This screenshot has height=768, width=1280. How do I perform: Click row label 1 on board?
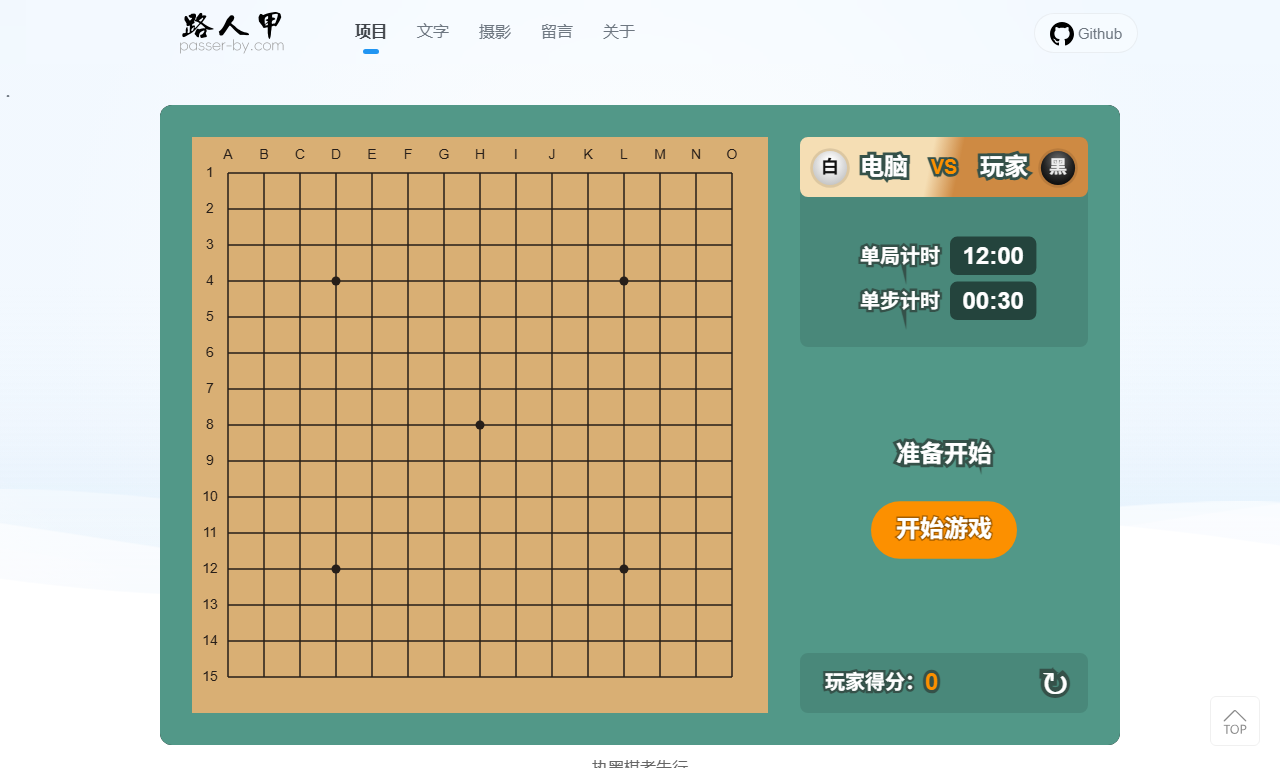click(x=210, y=173)
